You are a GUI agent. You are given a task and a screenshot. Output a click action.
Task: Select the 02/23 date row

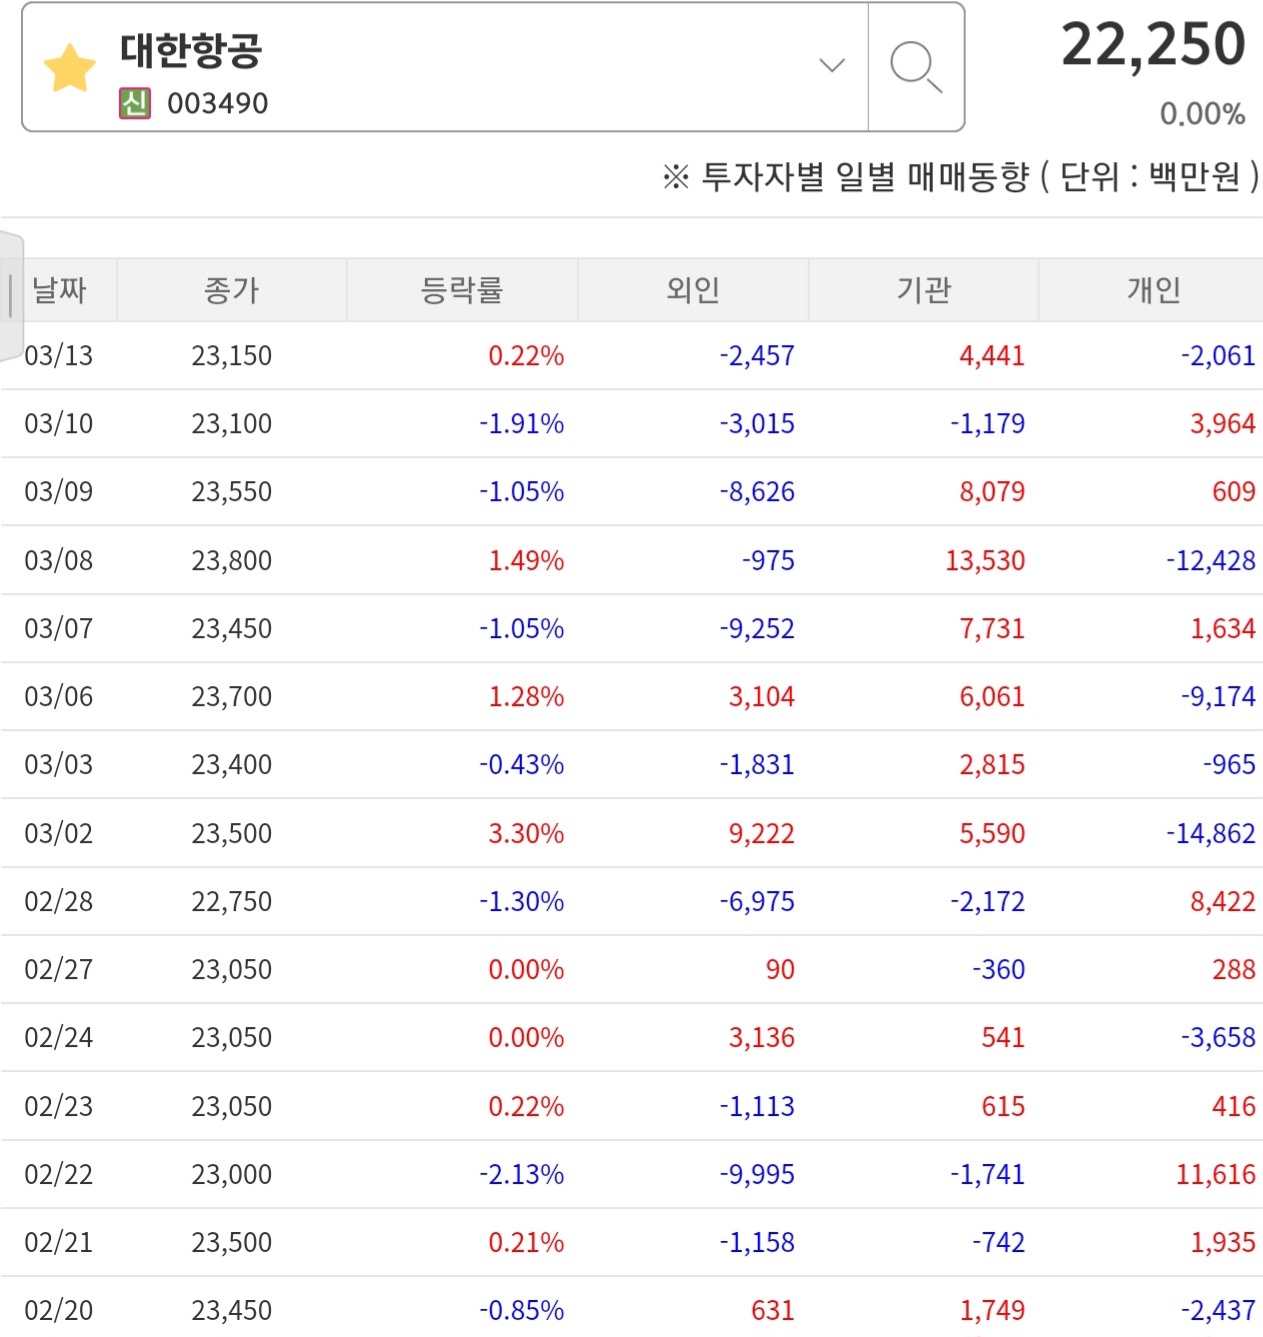click(631, 1107)
